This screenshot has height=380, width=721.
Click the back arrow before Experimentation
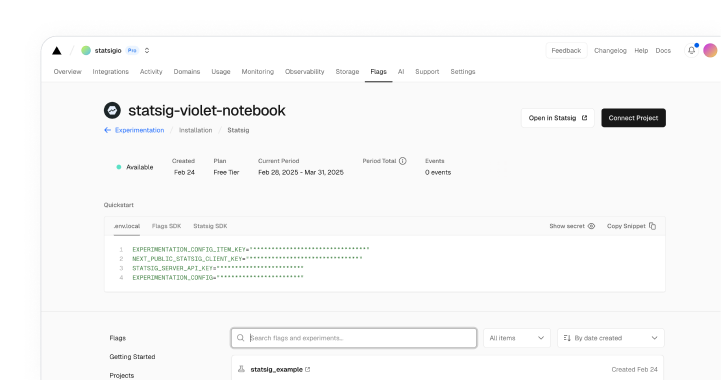click(107, 130)
